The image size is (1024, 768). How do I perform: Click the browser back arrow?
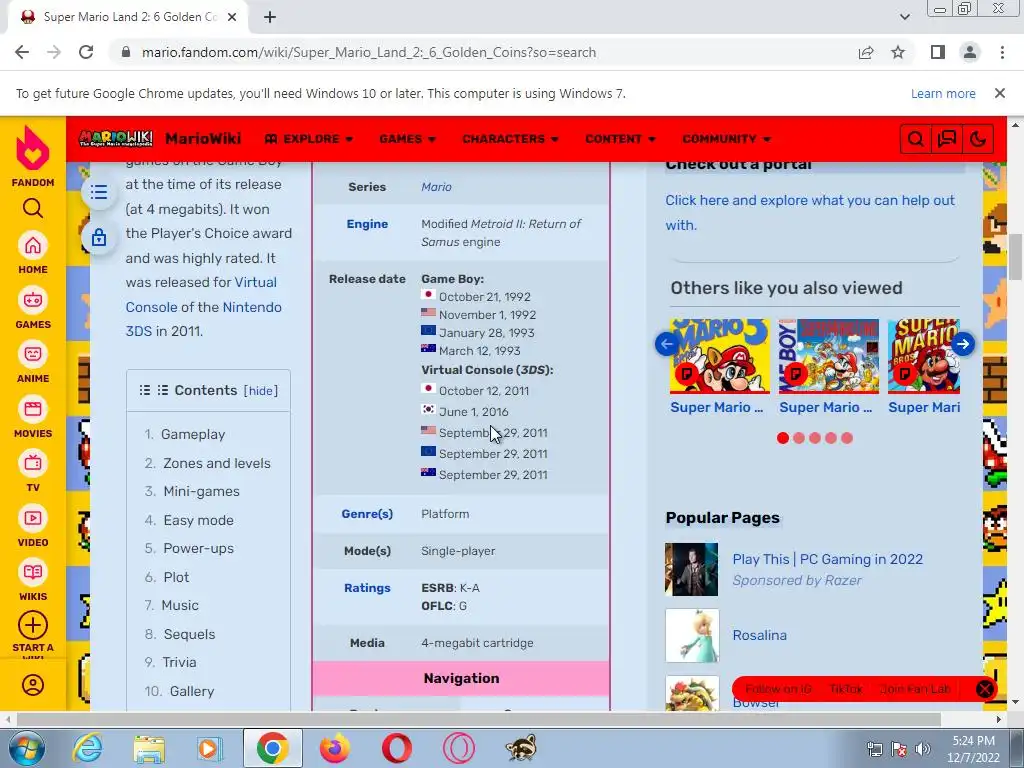[x=22, y=52]
